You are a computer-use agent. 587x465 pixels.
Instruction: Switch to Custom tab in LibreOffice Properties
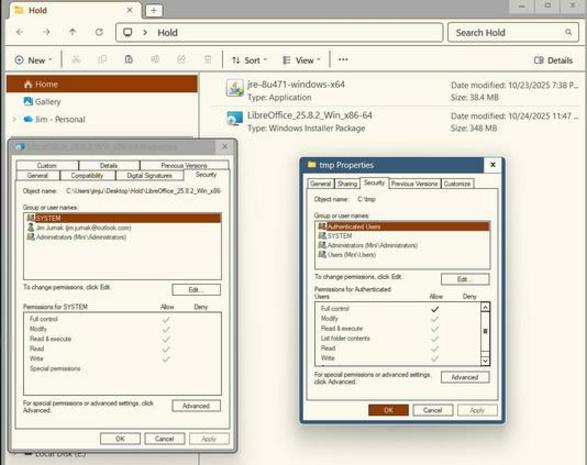click(x=47, y=165)
